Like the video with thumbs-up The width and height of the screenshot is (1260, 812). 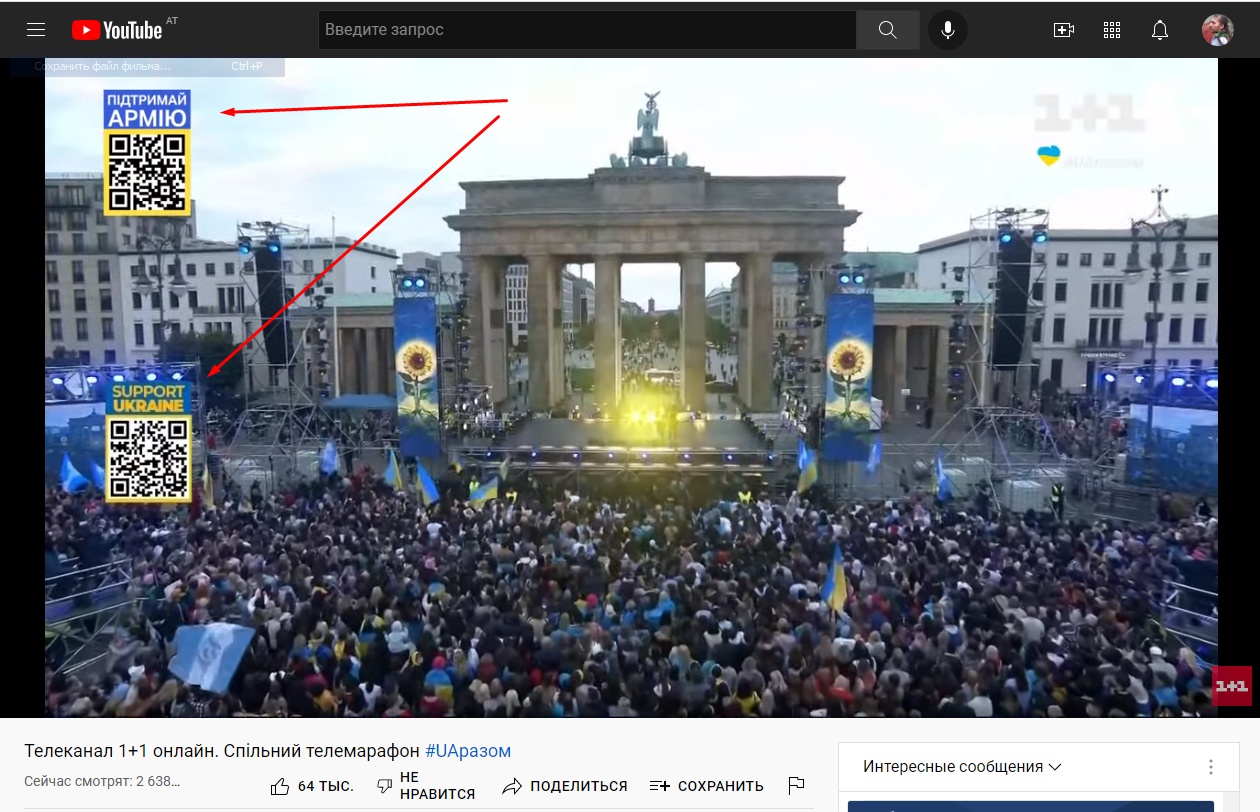(x=280, y=786)
